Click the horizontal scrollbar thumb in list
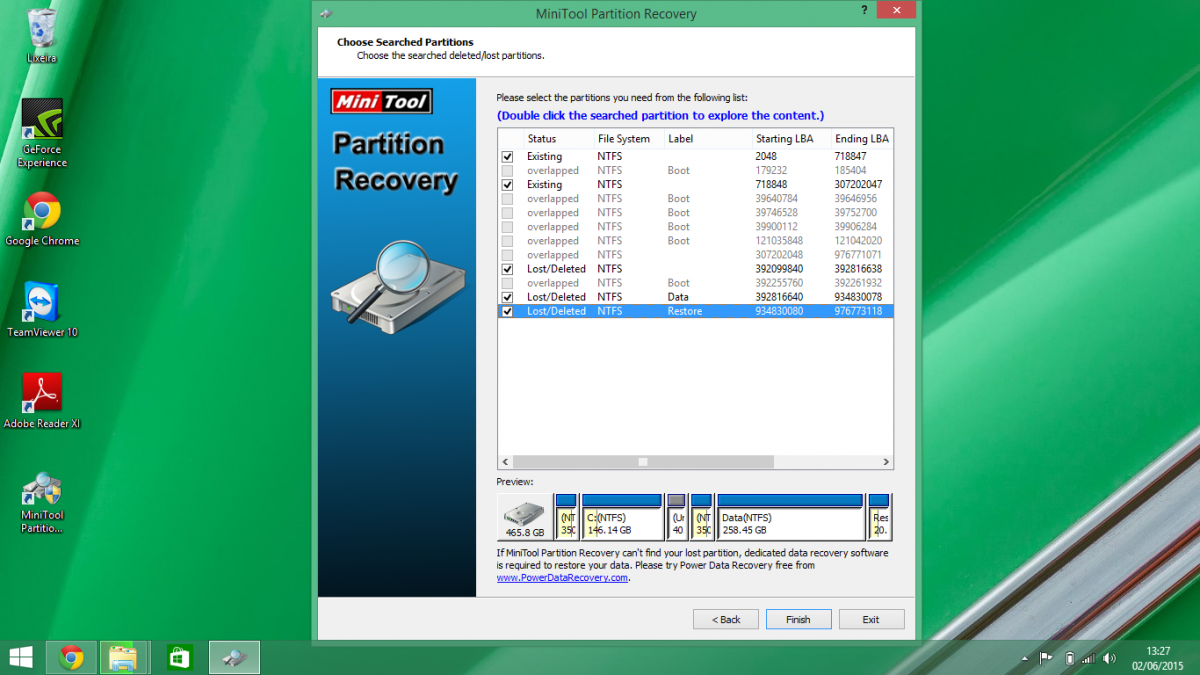Viewport: 1200px width, 675px height. [643, 462]
